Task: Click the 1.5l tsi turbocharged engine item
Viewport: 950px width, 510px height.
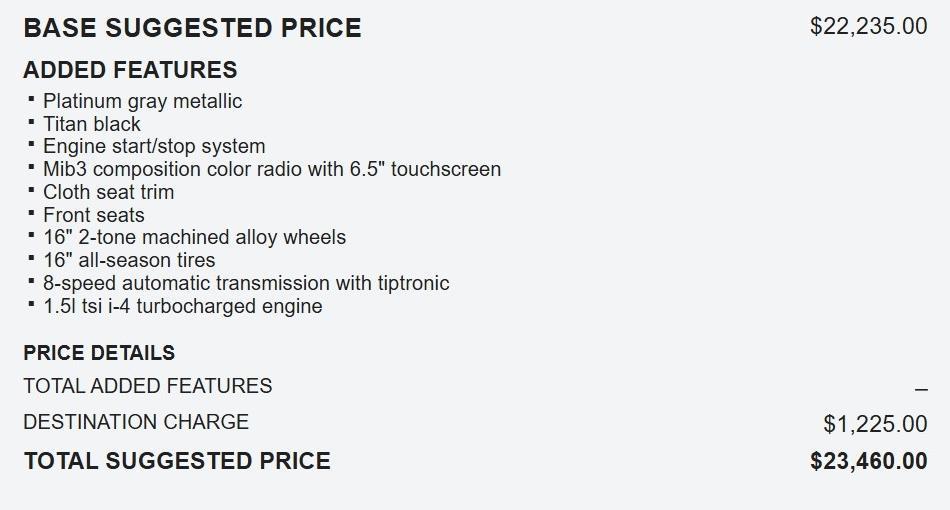Action: [x=182, y=306]
